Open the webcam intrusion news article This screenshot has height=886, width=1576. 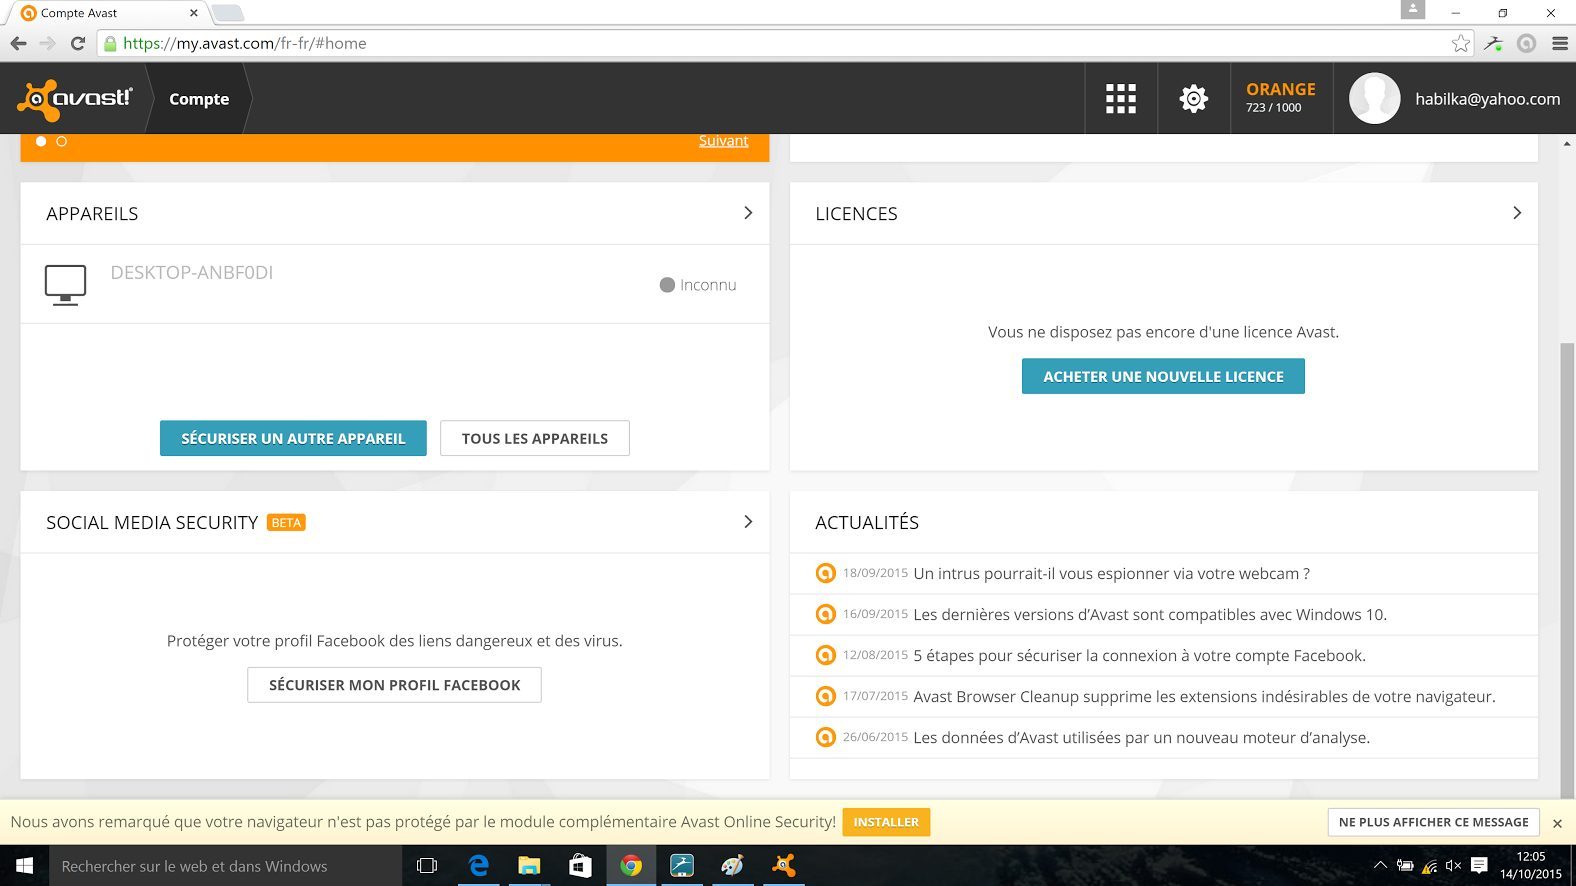[x=1111, y=573]
